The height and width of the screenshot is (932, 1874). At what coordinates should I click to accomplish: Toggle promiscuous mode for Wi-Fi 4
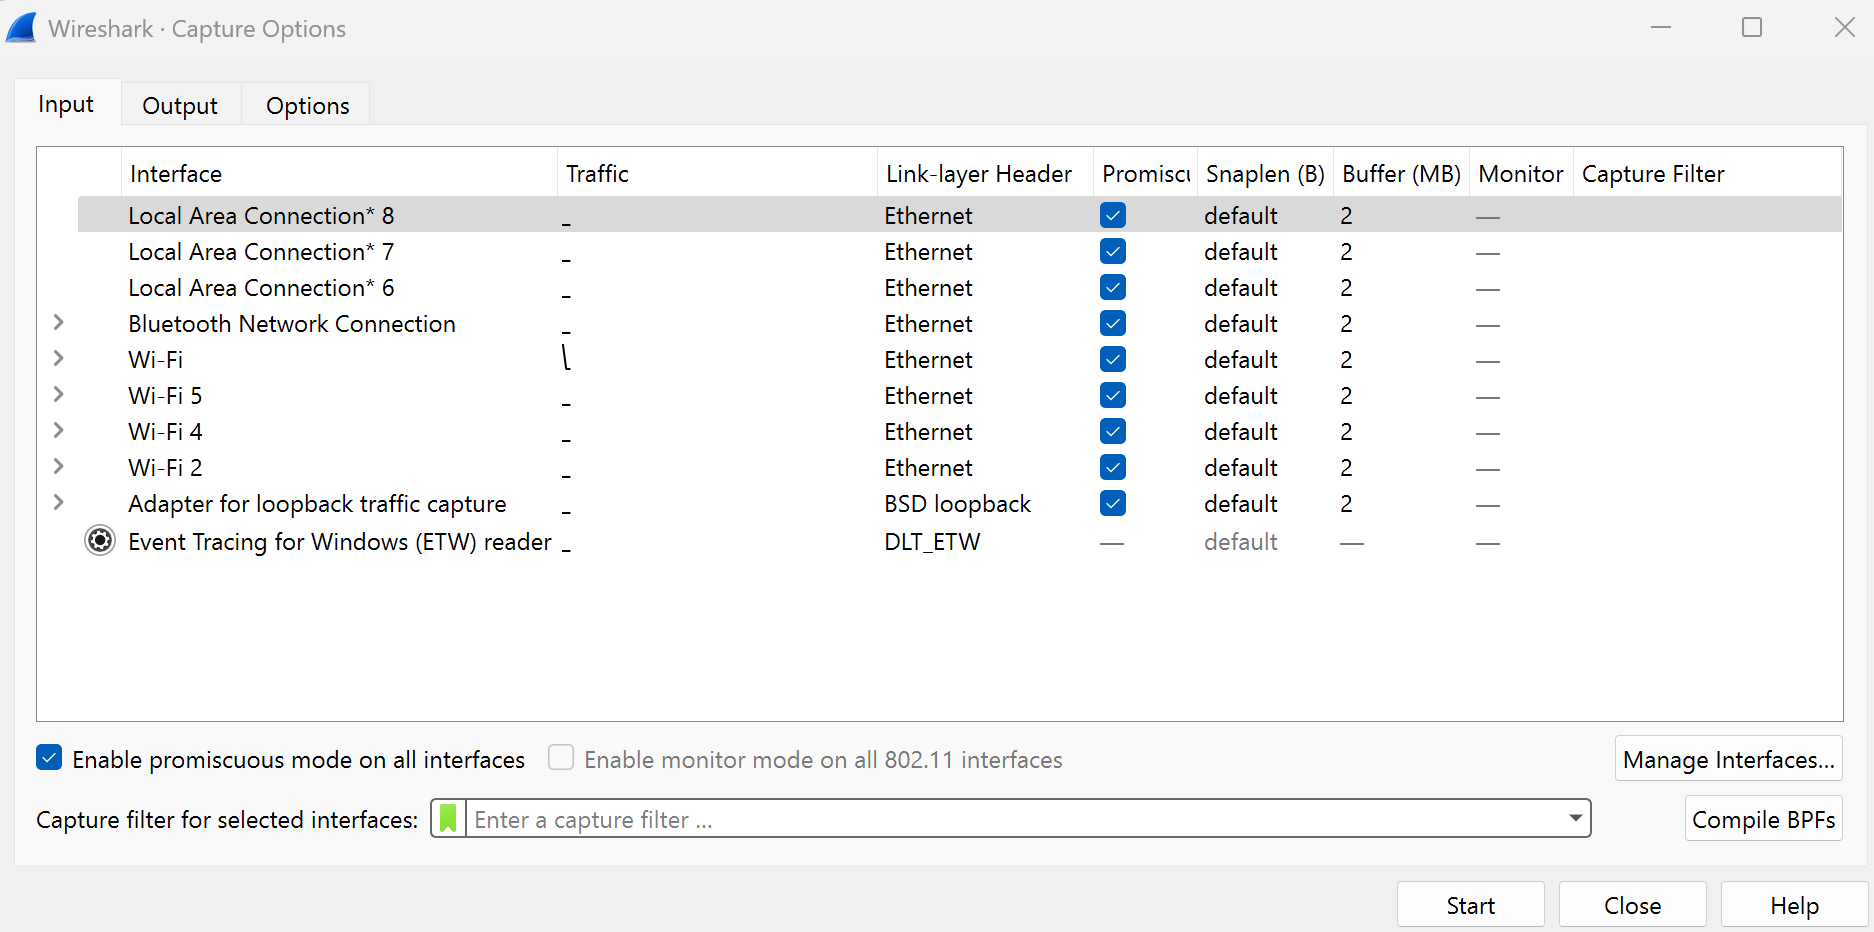(x=1113, y=431)
